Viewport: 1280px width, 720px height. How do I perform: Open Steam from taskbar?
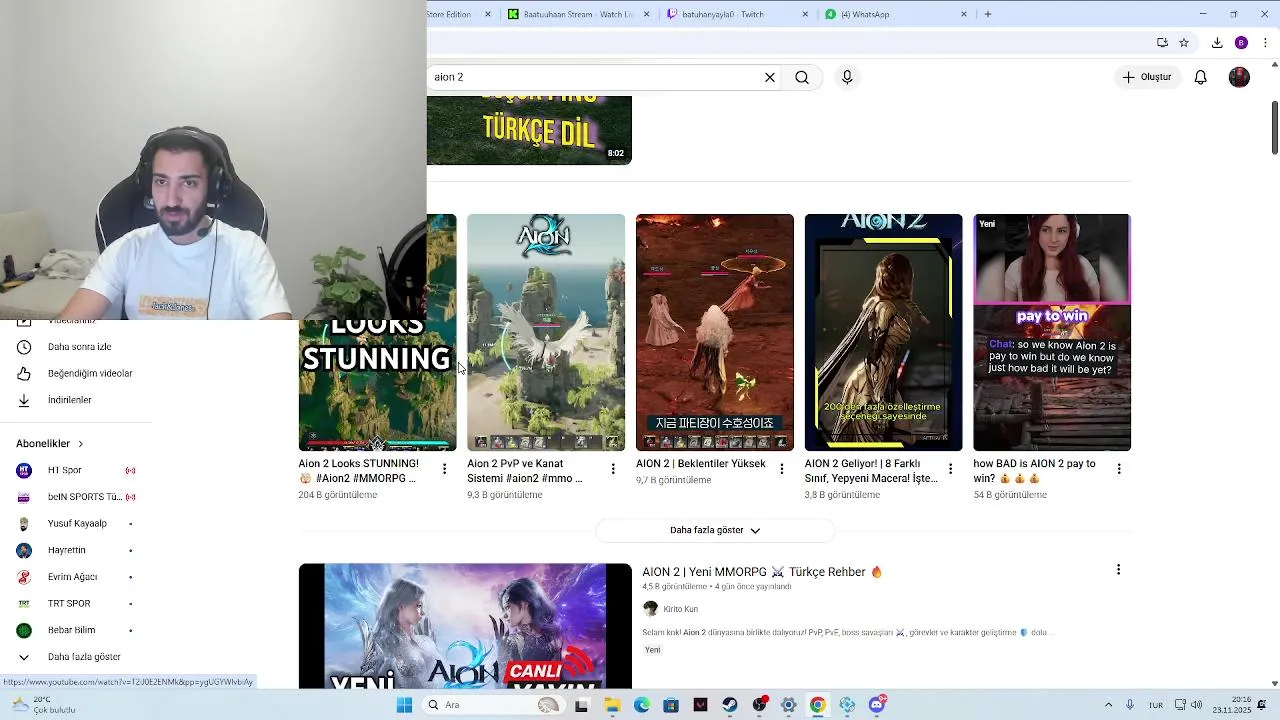(730, 705)
